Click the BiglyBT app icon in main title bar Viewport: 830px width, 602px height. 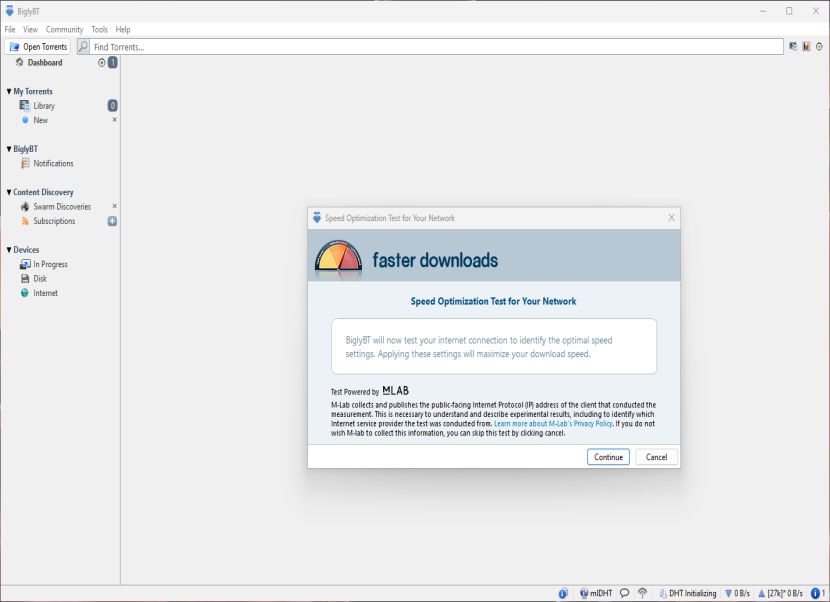coord(9,11)
